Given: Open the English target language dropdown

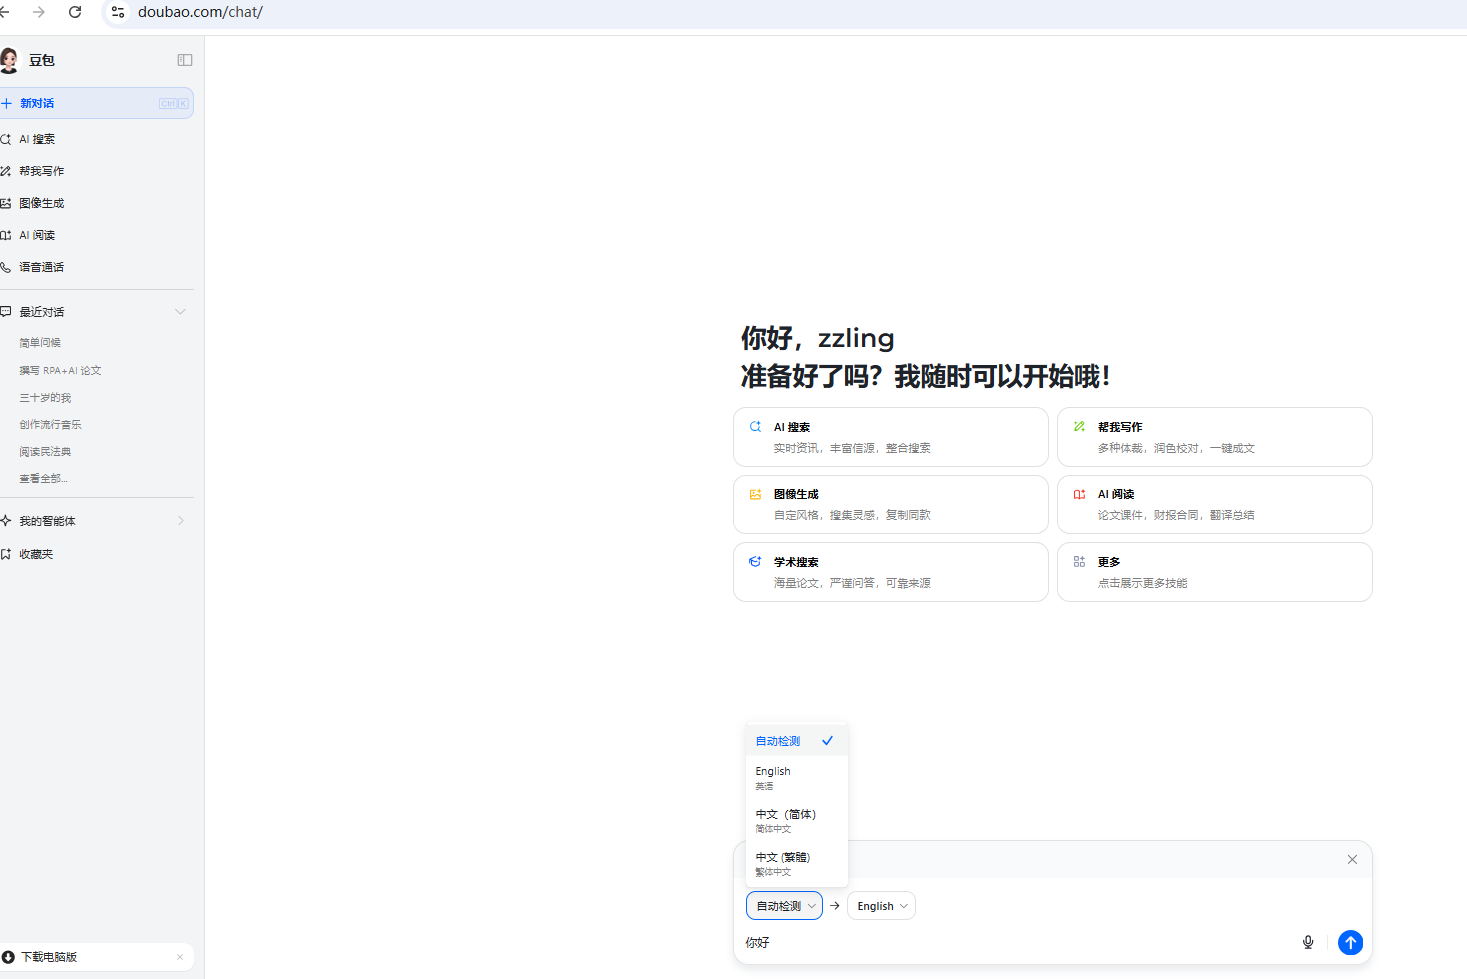Looking at the screenshot, I should tap(881, 906).
